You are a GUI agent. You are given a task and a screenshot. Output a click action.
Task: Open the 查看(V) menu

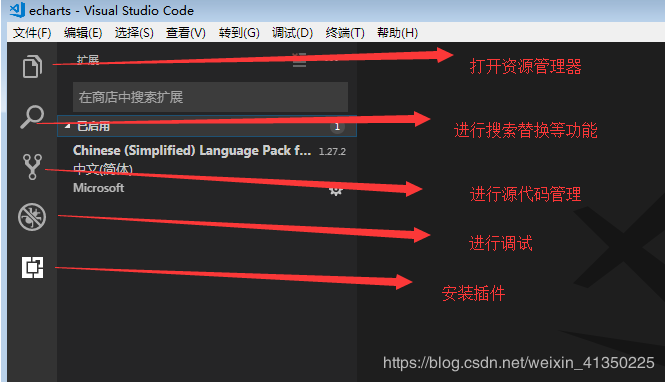click(x=186, y=33)
